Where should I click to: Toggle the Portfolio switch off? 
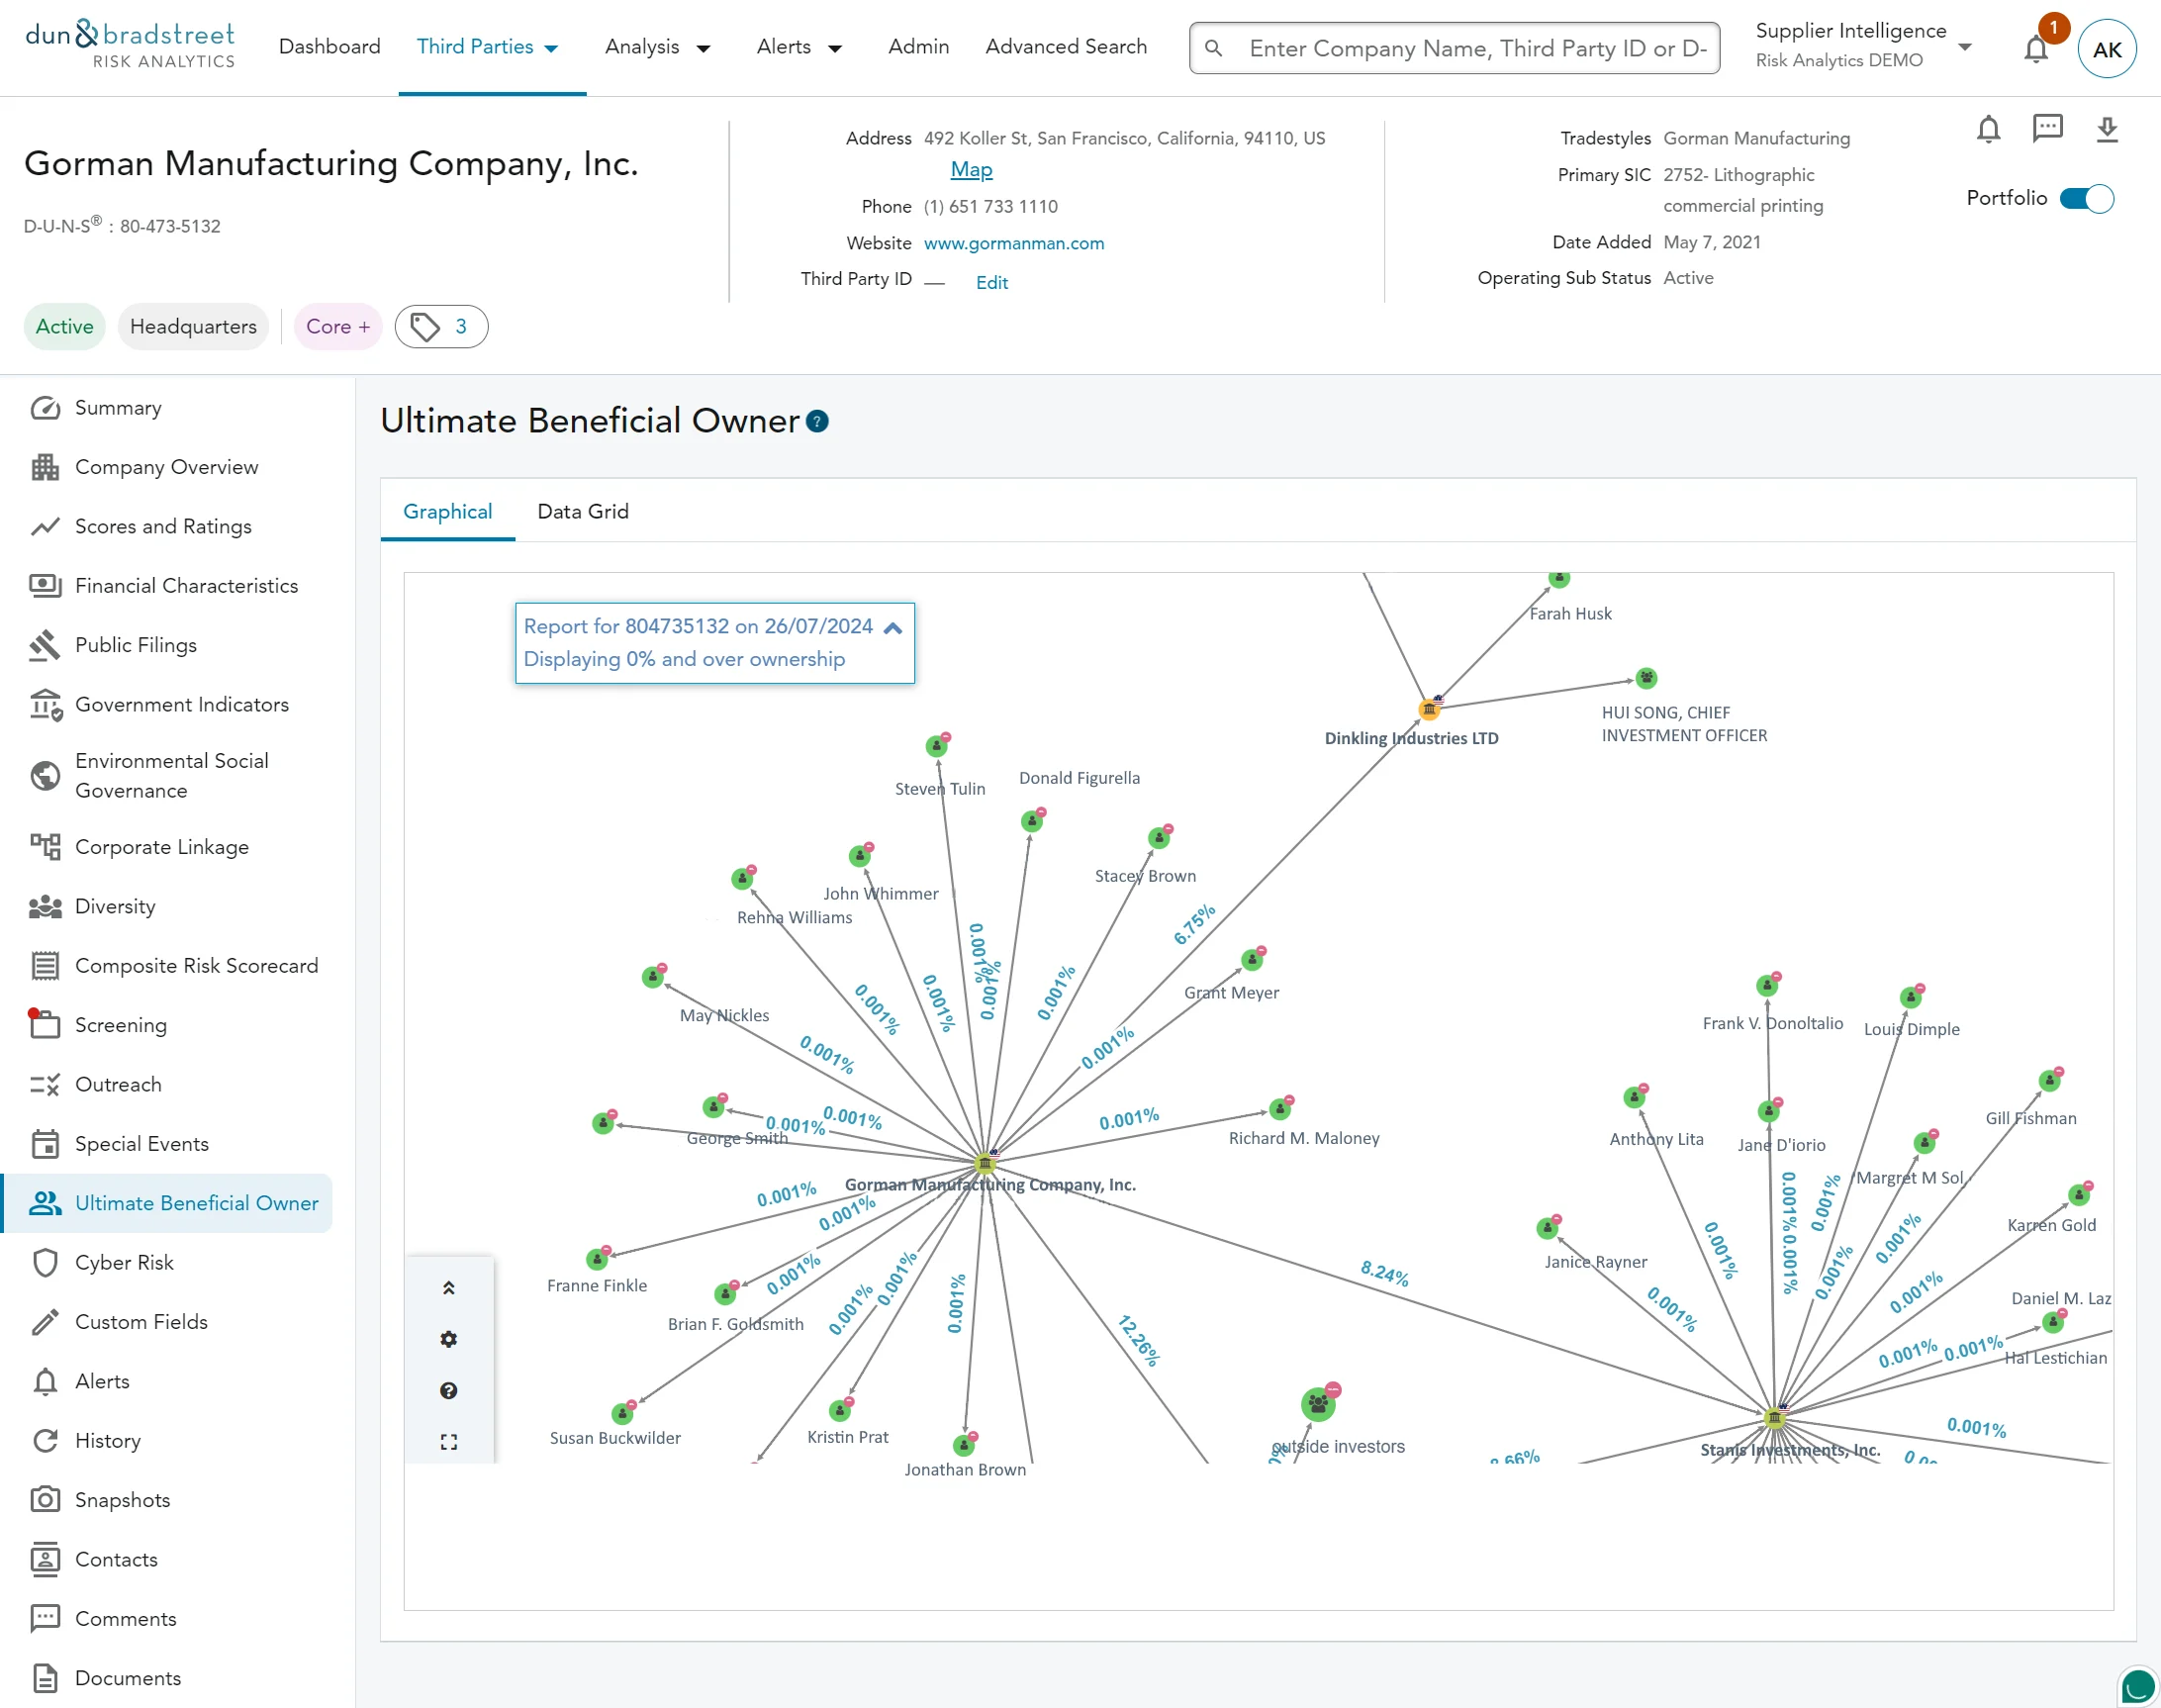click(x=2086, y=199)
